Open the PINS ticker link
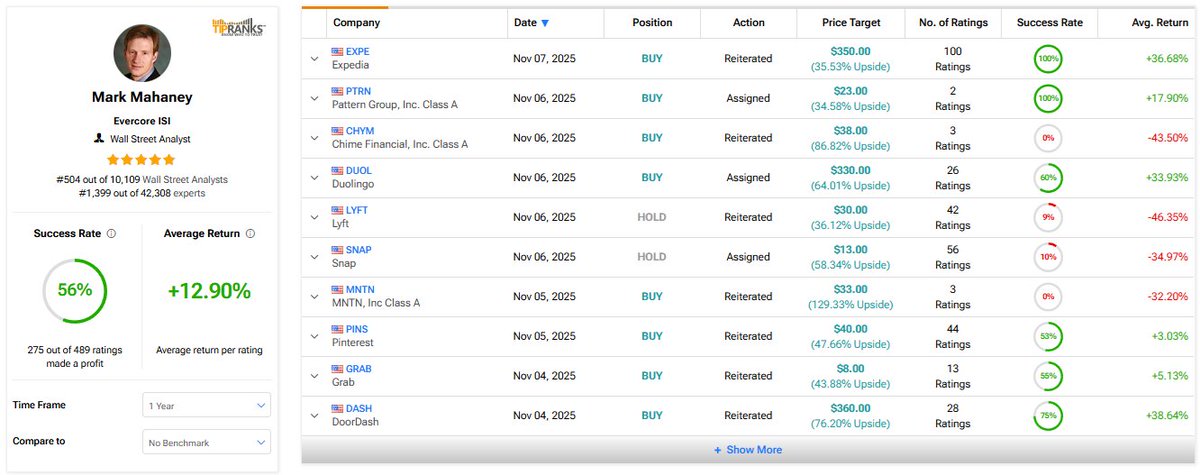This screenshot has width=1200, height=475. (x=357, y=329)
